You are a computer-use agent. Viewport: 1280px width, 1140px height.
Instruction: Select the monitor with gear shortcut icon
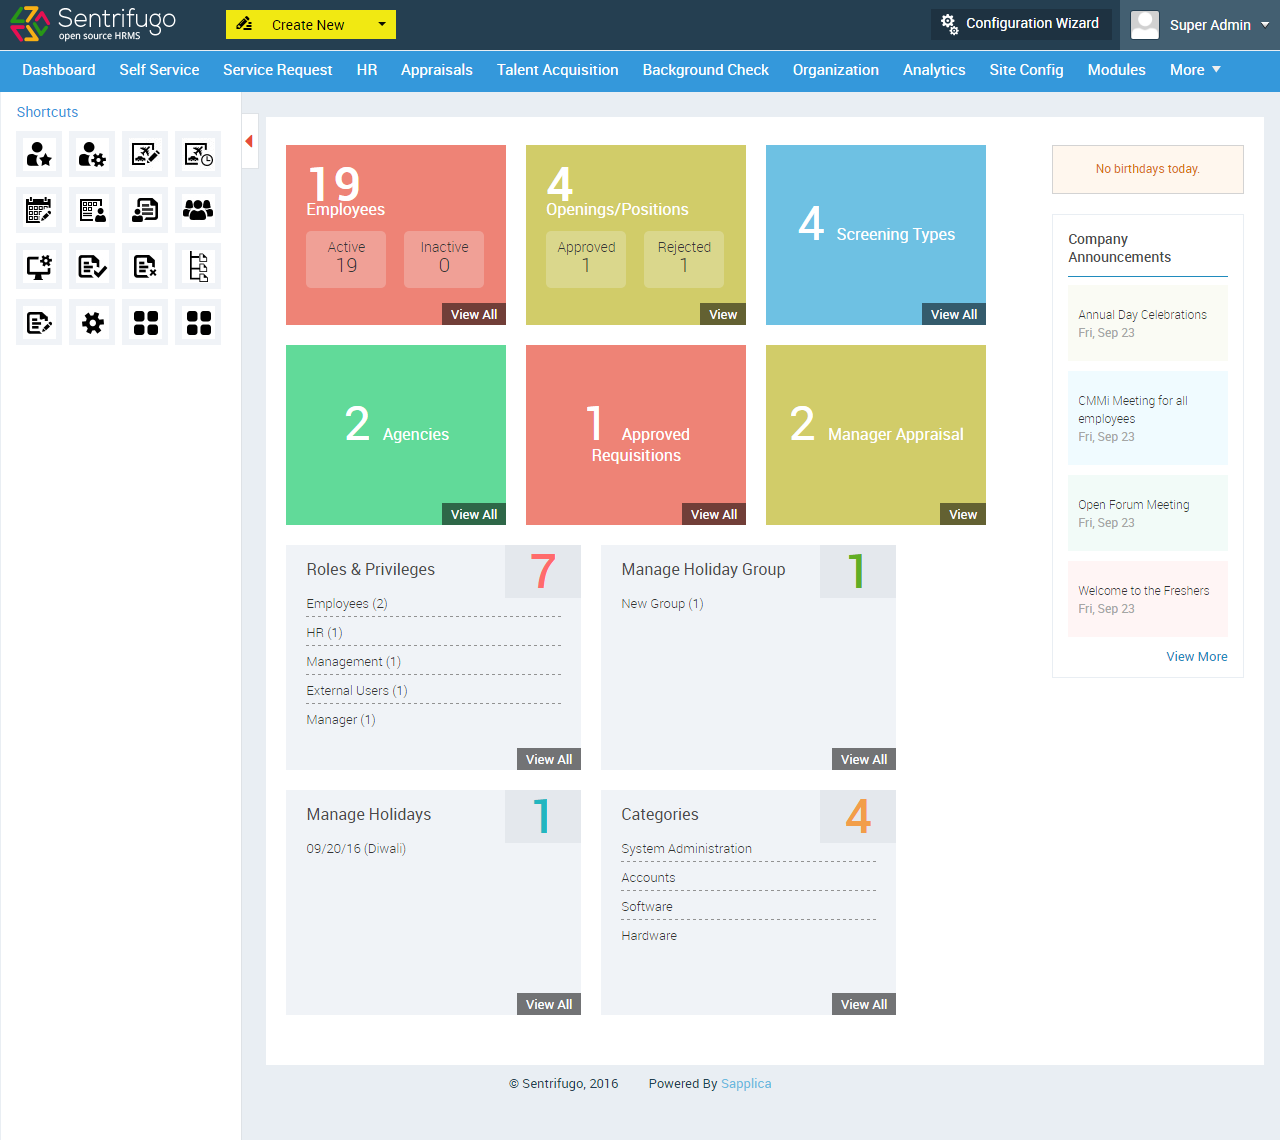pos(38,266)
